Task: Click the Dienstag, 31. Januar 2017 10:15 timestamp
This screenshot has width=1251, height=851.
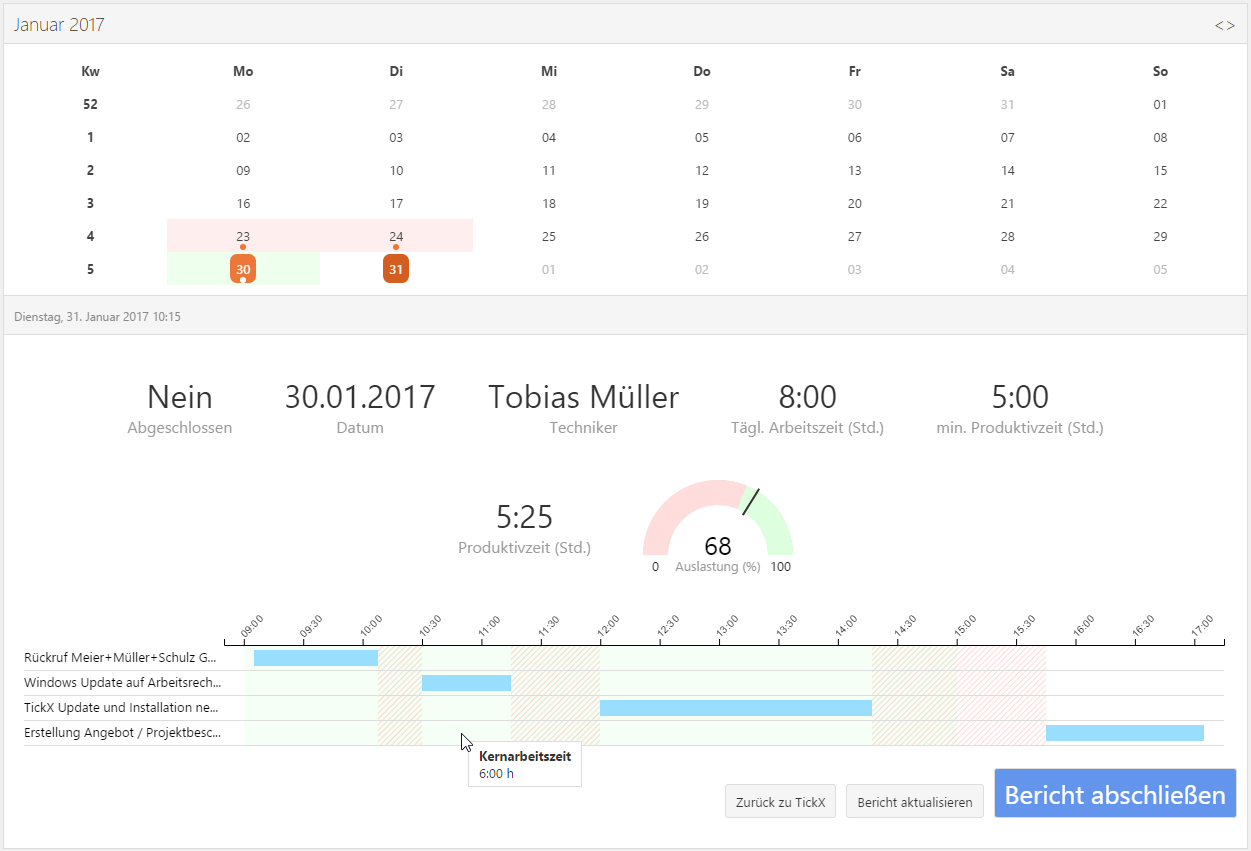Action: [97, 317]
